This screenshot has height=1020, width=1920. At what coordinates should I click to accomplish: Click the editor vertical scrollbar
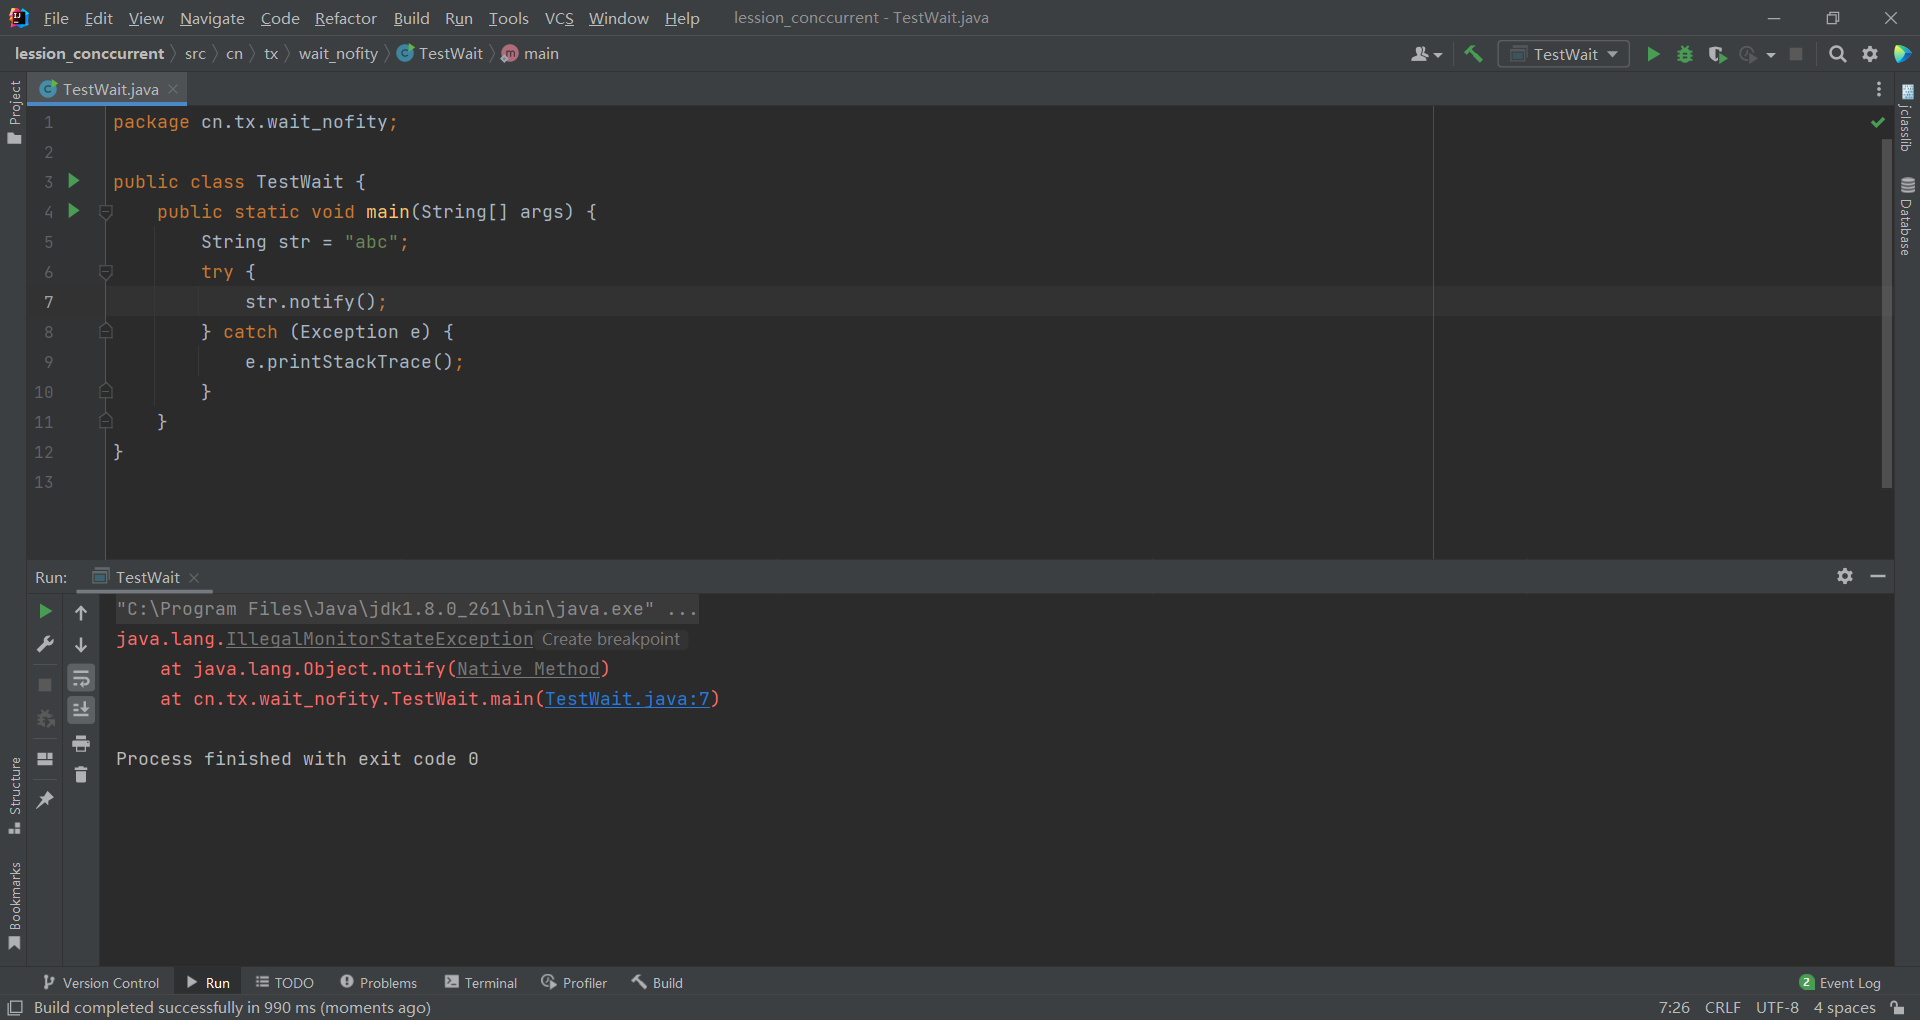click(1887, 313)
